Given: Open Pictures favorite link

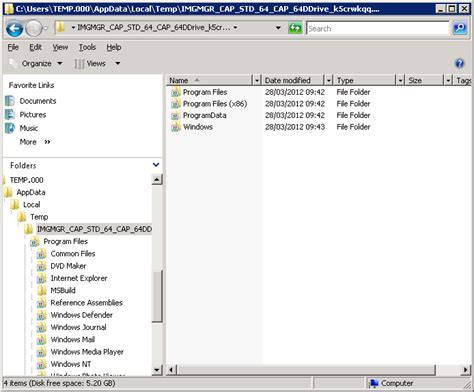Looking at the screenshot, I should point(33,115).
